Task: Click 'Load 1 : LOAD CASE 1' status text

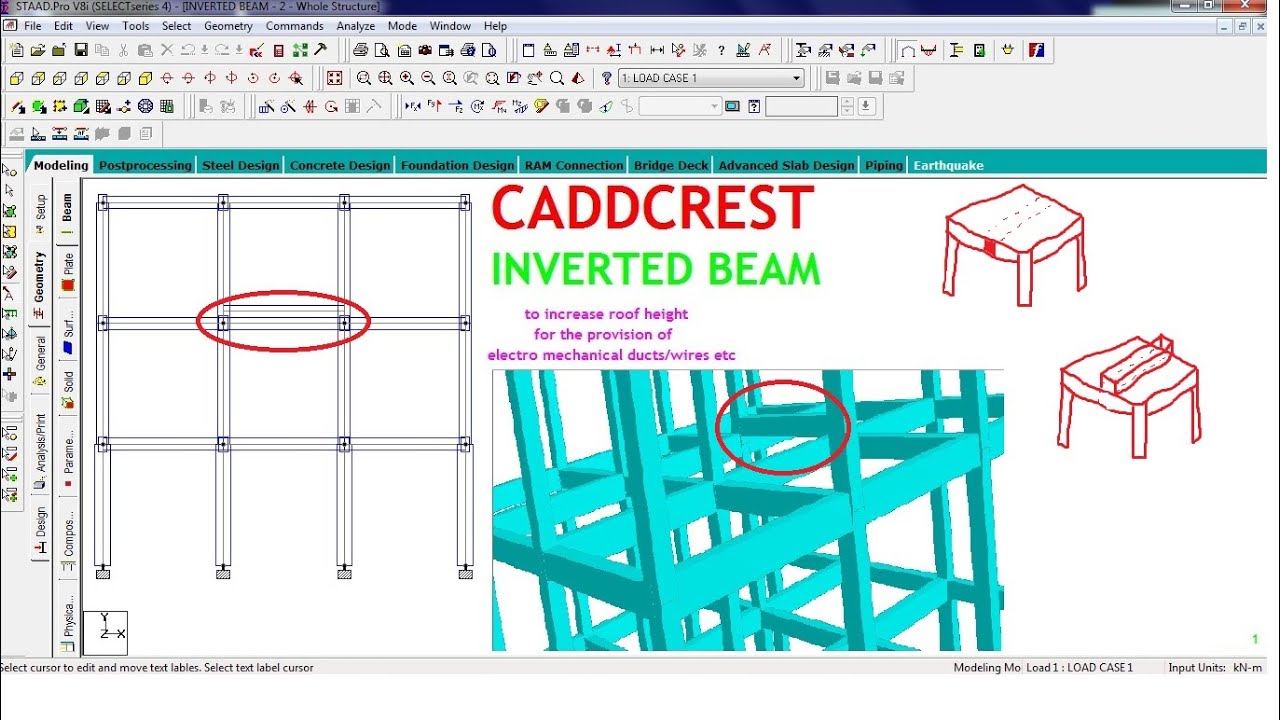Action: pyautogui.click(x=1080, y=667)
